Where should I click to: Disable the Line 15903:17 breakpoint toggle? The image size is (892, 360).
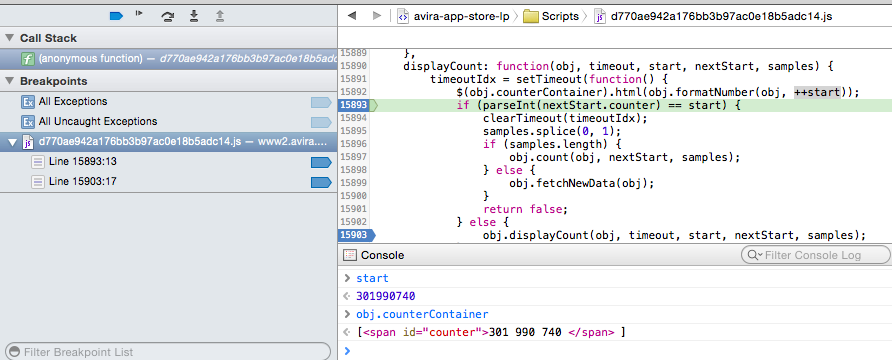[321, 183]
